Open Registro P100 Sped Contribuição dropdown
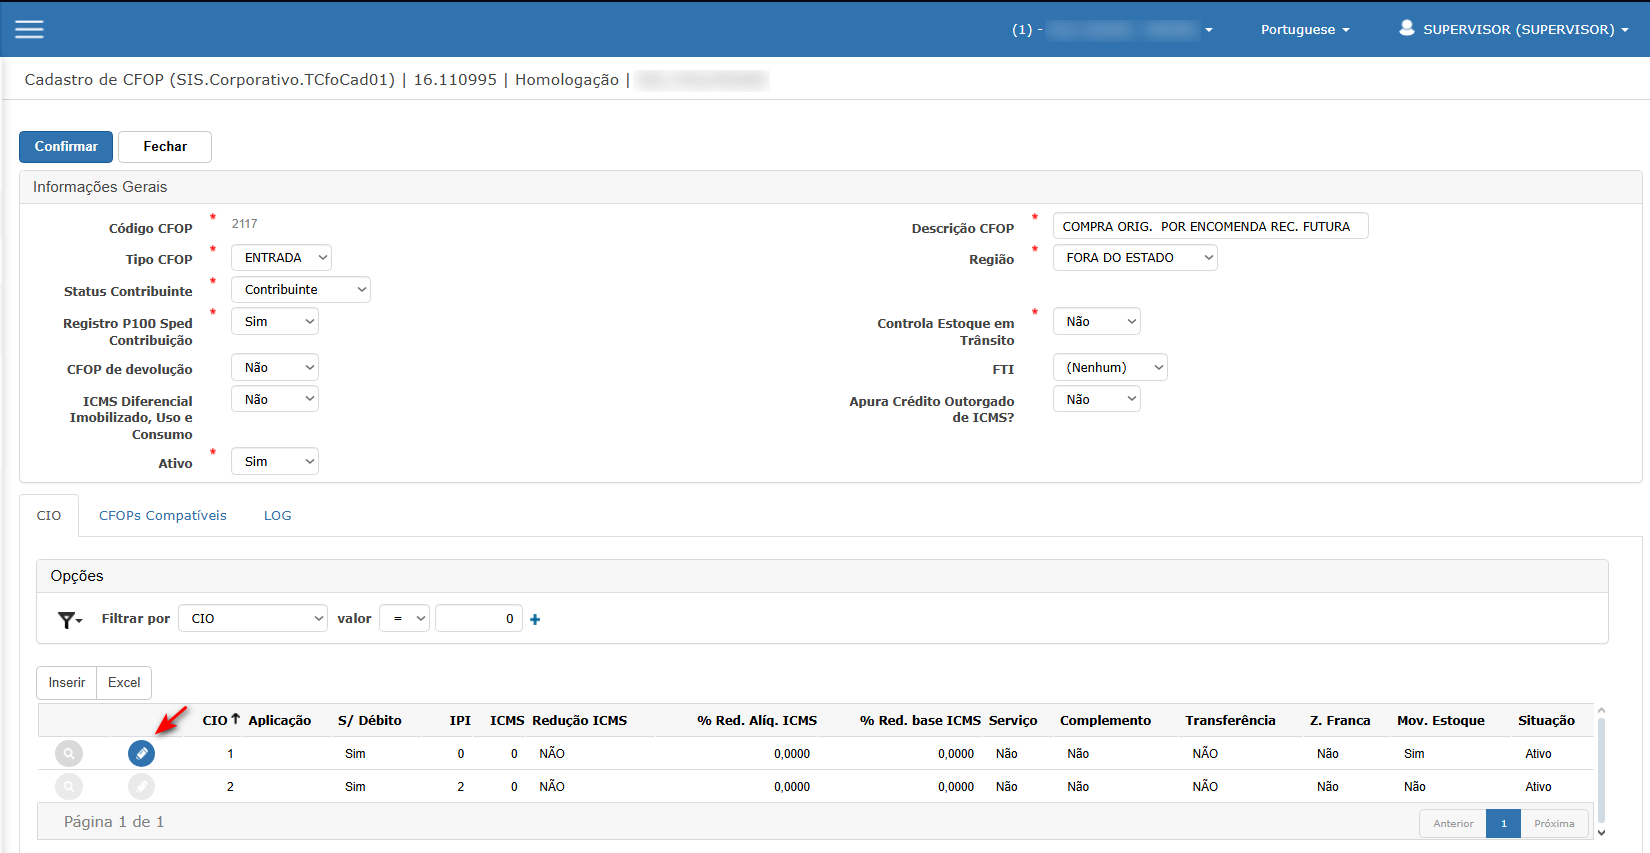 (x=275, y=322)
